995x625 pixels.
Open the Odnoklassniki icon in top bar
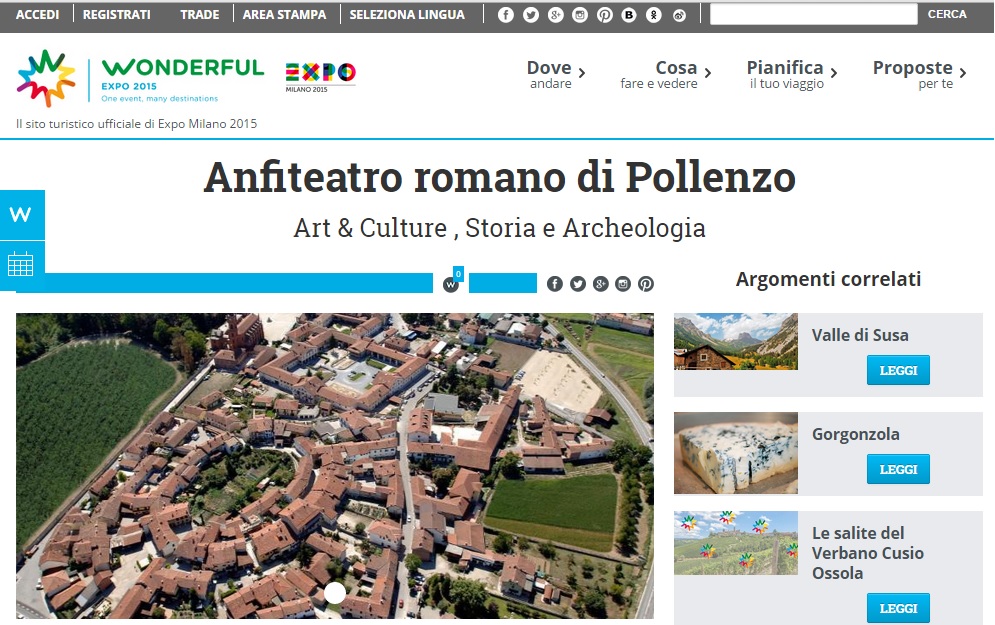coord(654,15)
